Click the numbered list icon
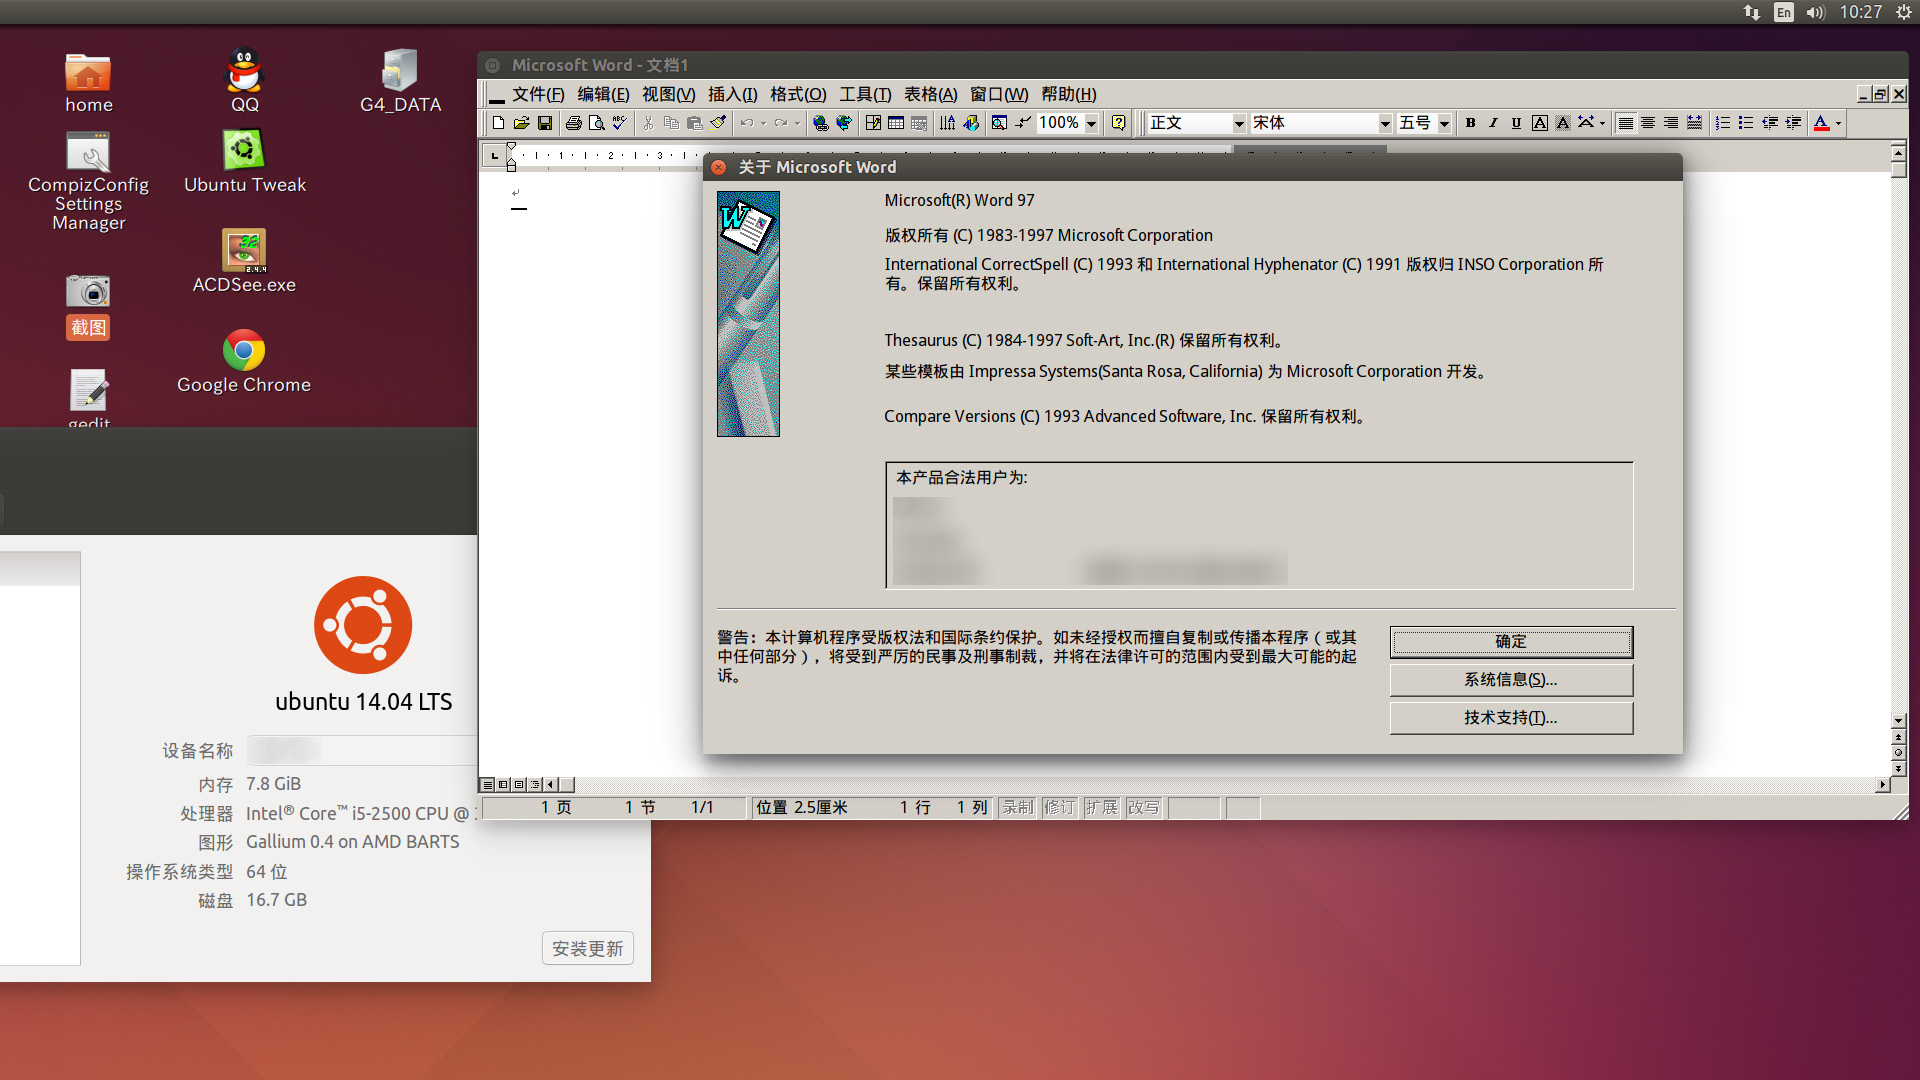1920x1080 pixels. 1723,123
